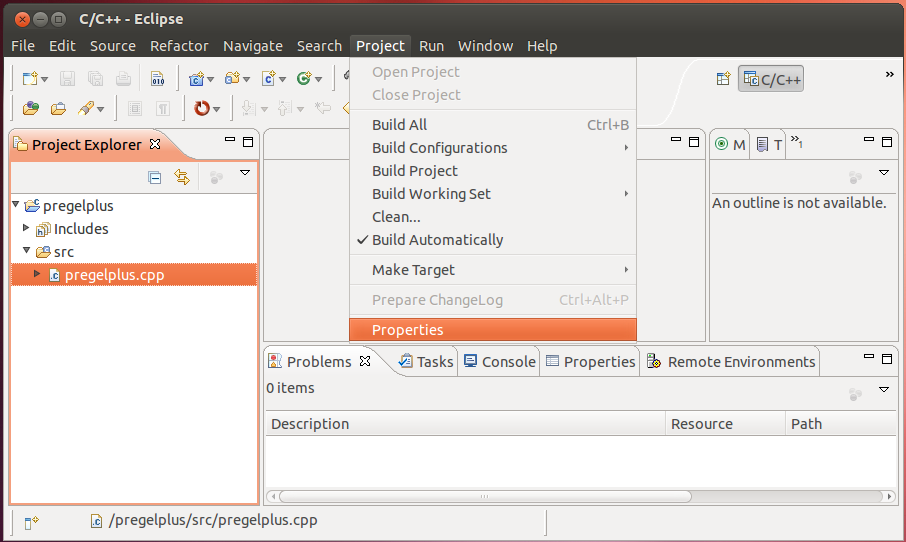Click the New wizard toolbar icon
This screenshot has height=542, width=906.
[29, 78]
